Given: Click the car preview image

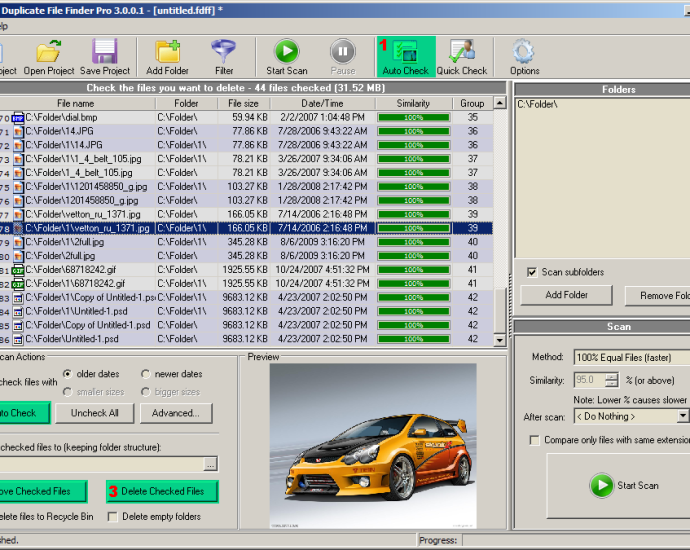Looking at the screenshot, I should (x=373, y=446).
